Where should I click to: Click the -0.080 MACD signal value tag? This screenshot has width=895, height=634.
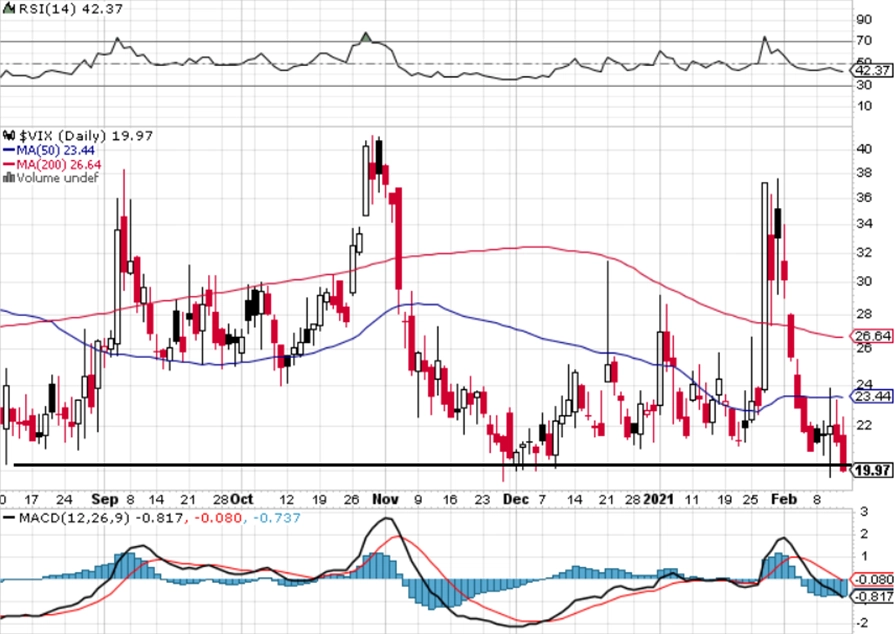point(873,580)
